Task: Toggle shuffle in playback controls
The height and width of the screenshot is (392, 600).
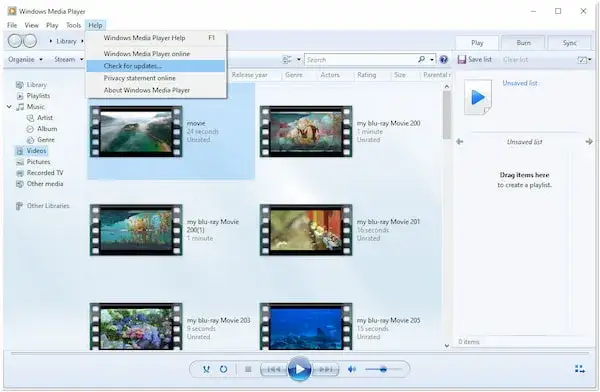Action: point(206,369)
